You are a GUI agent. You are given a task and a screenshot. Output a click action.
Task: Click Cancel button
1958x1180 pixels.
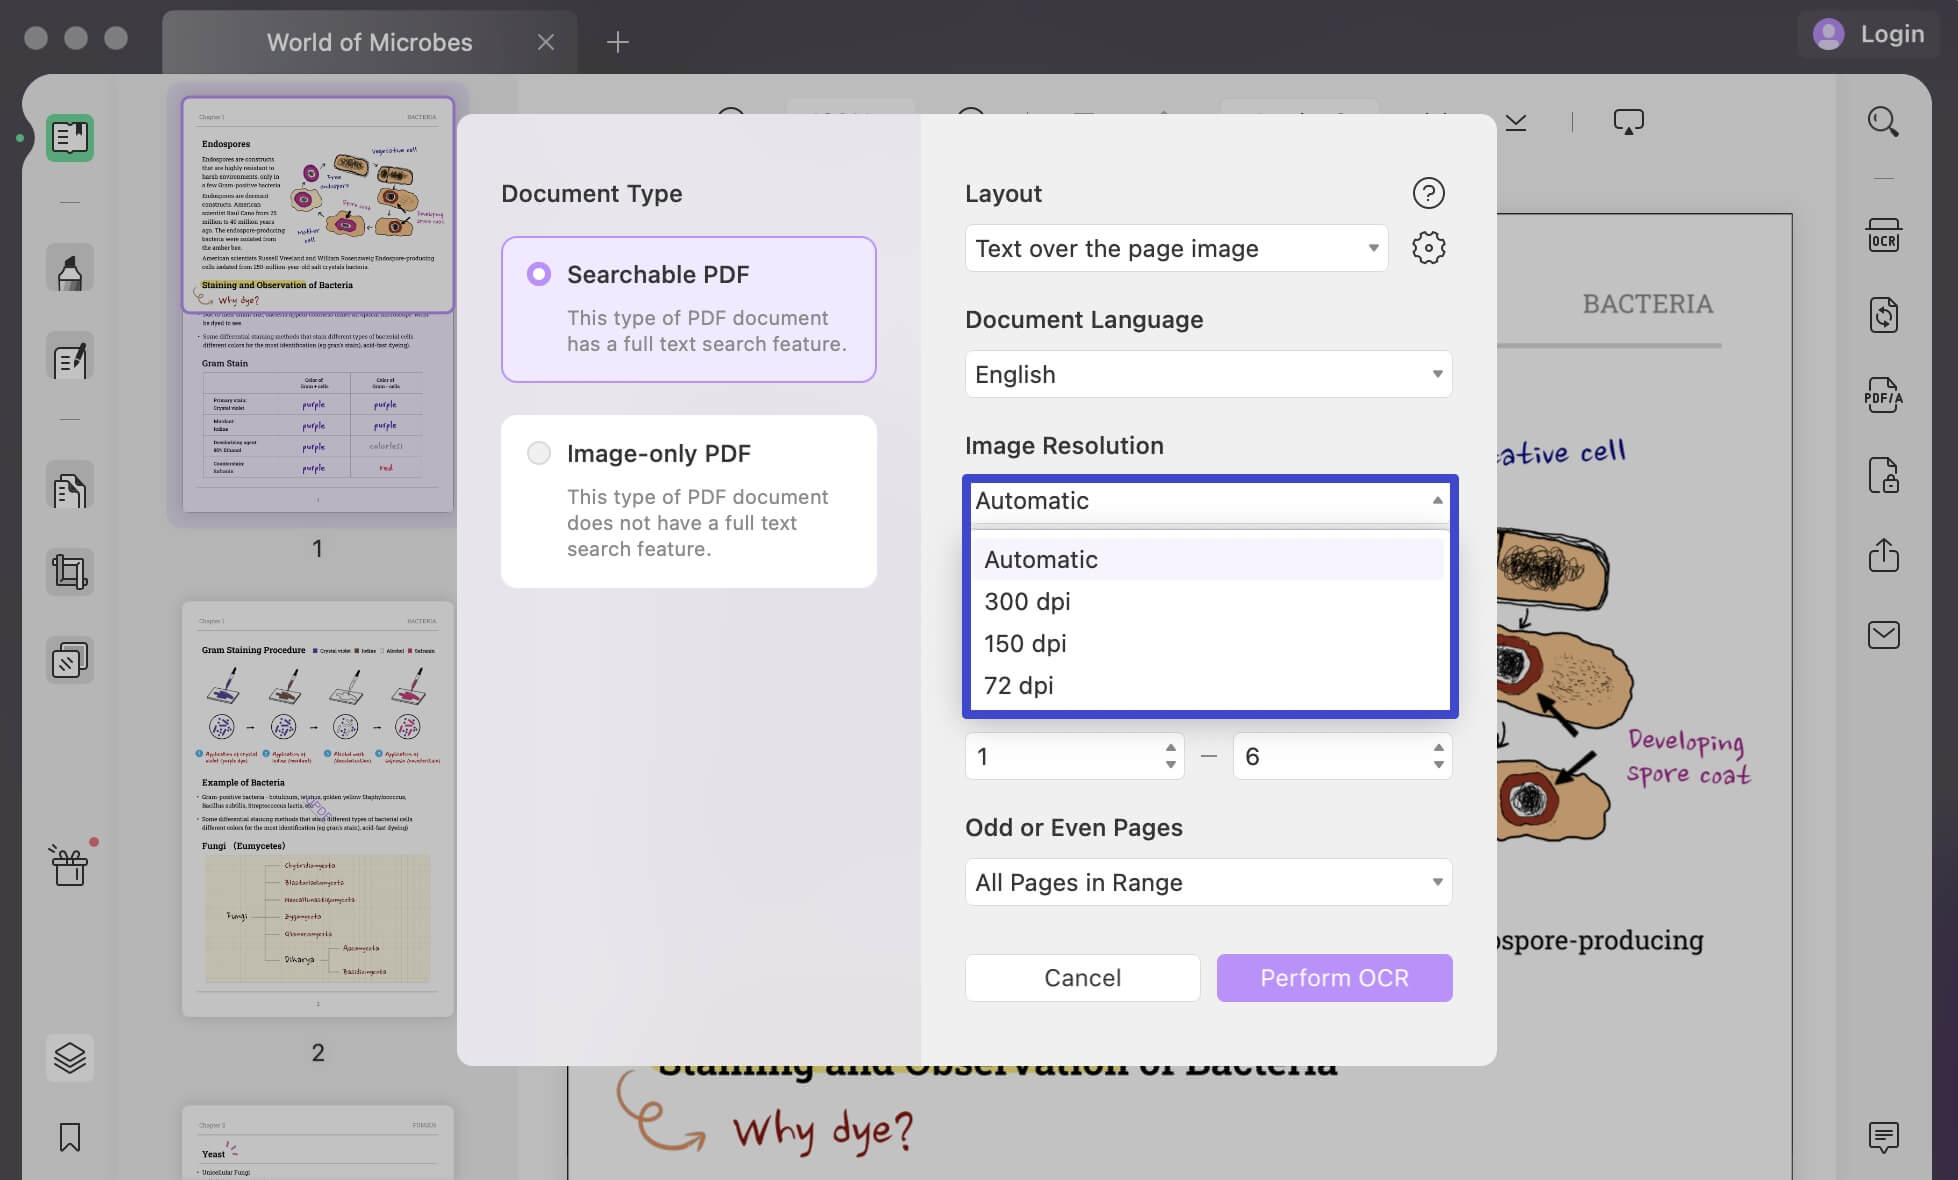(1082, 977)
